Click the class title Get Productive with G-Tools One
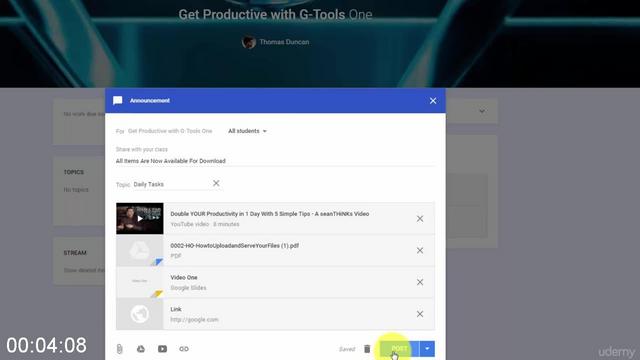Viewport: 640px width, 360px height. (275, 15)
